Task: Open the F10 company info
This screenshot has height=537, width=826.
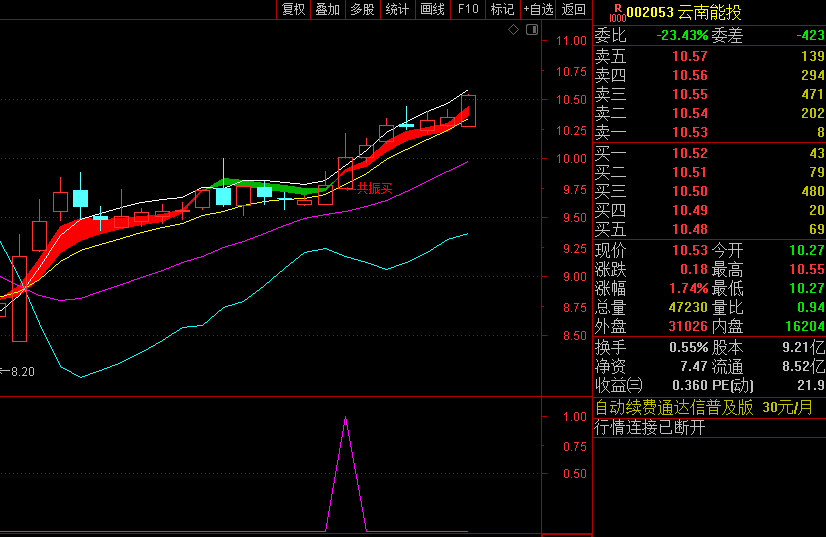Action: tap(468, 9)
